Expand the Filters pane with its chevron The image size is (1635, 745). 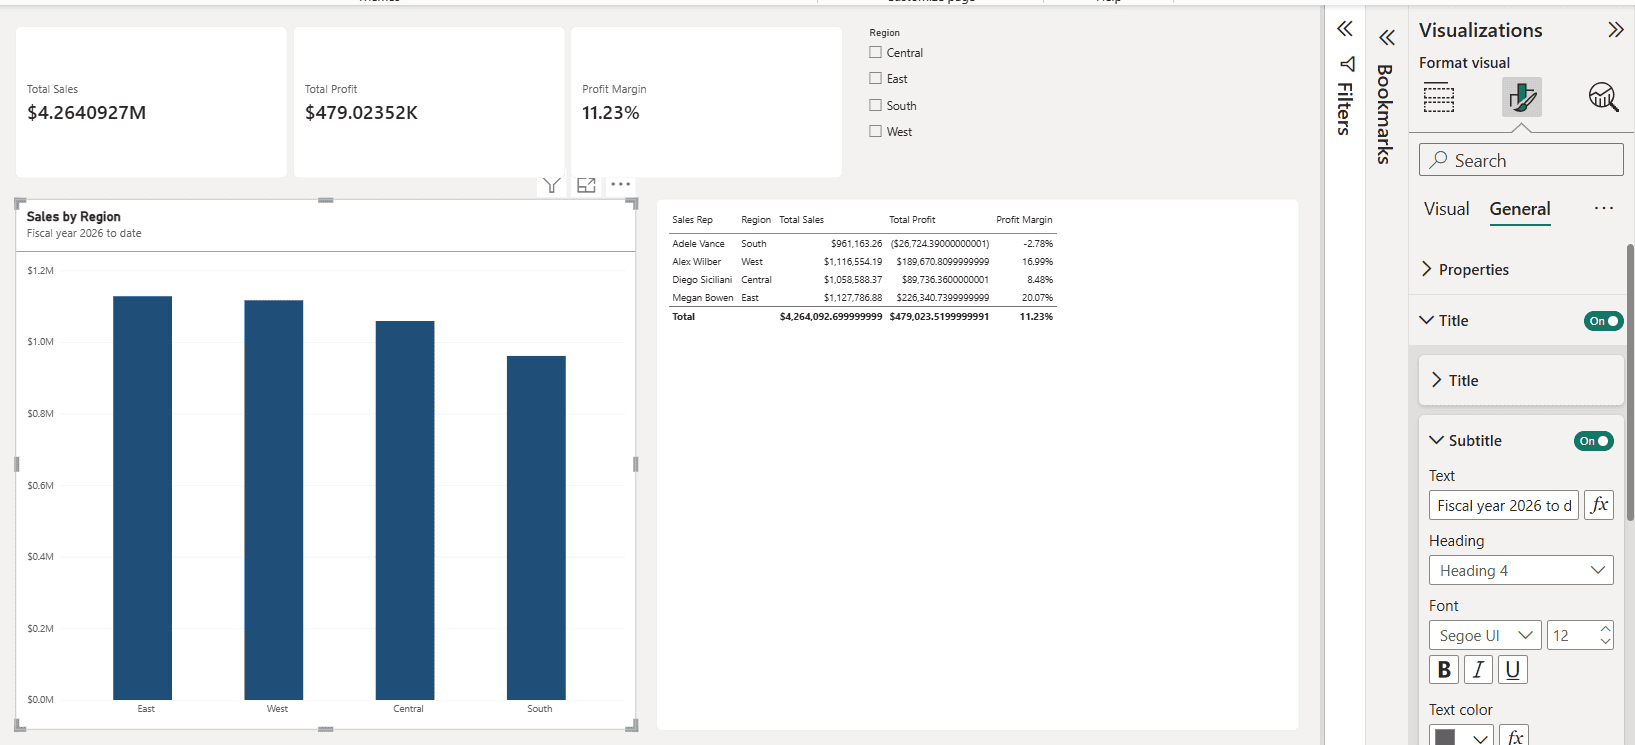[x=1345, y=29]
